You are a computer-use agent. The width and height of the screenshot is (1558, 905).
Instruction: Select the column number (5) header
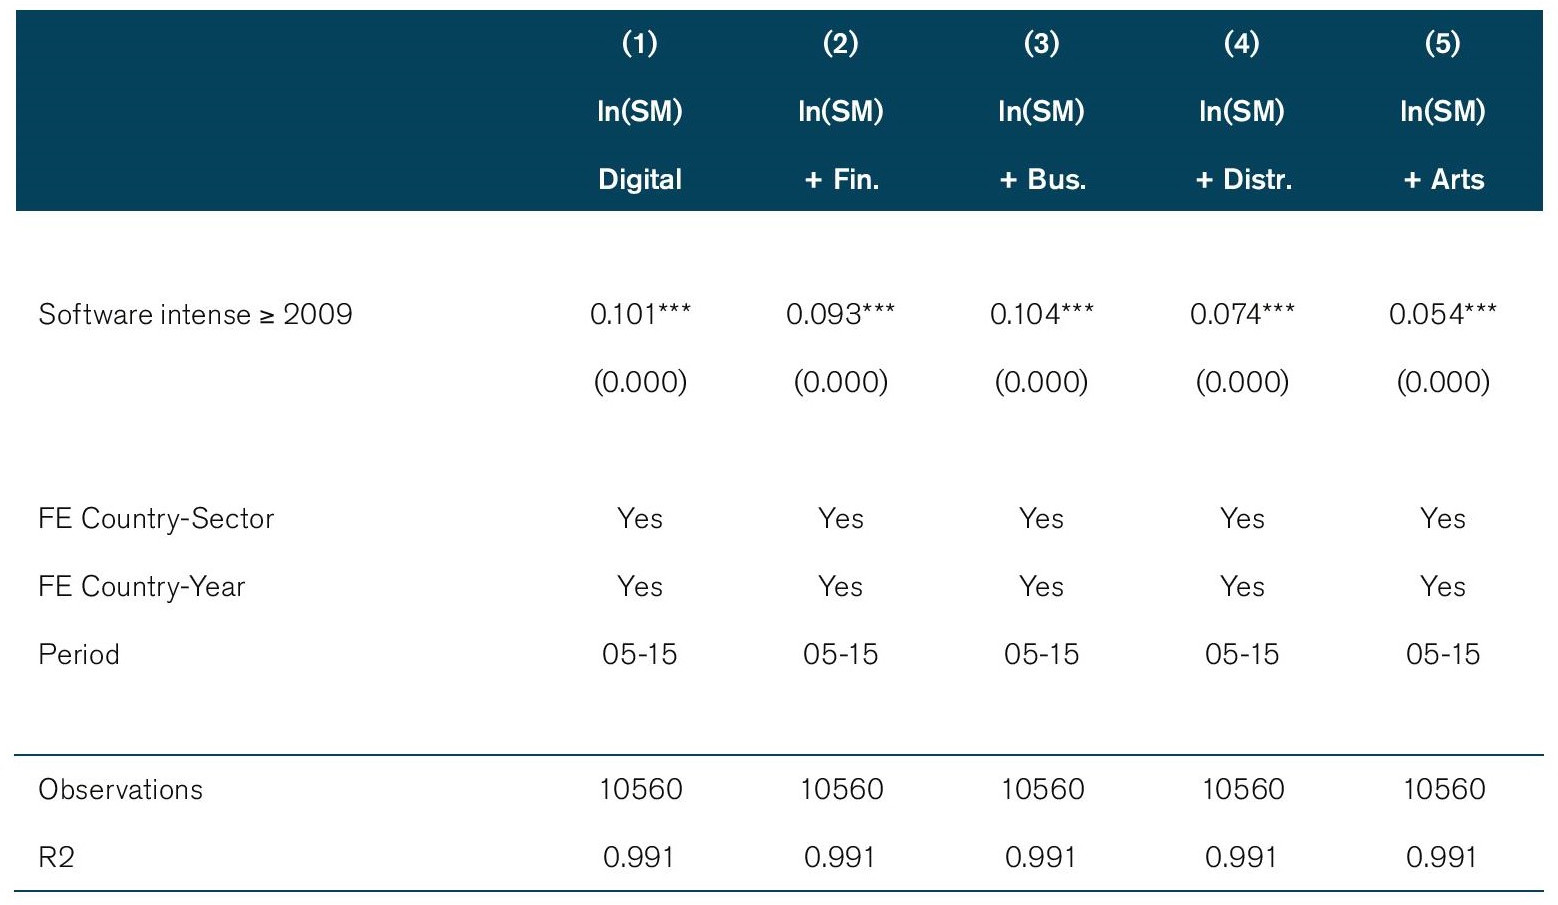click(1442, 43)
